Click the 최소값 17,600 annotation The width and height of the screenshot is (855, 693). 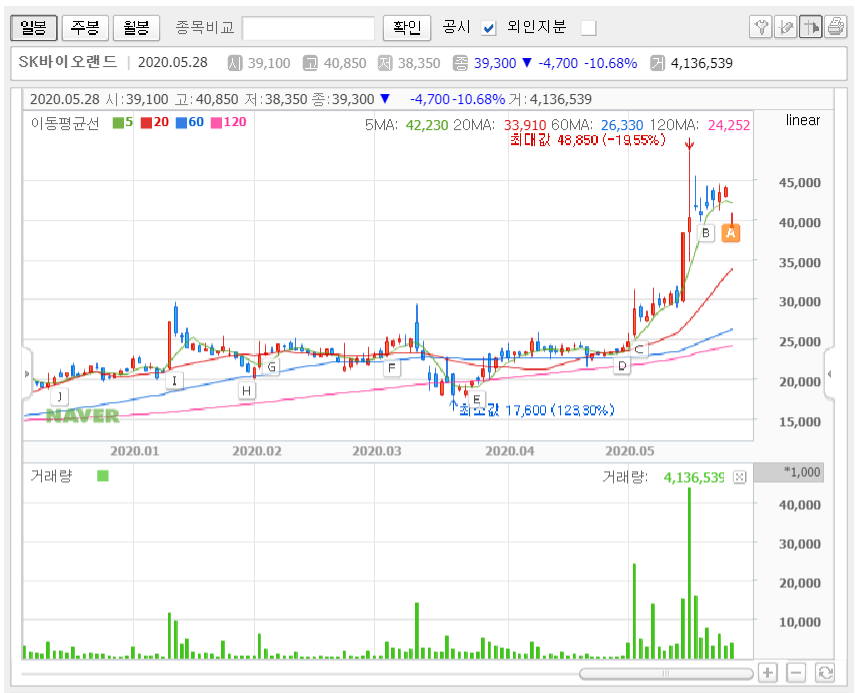(x=537, y=410)
